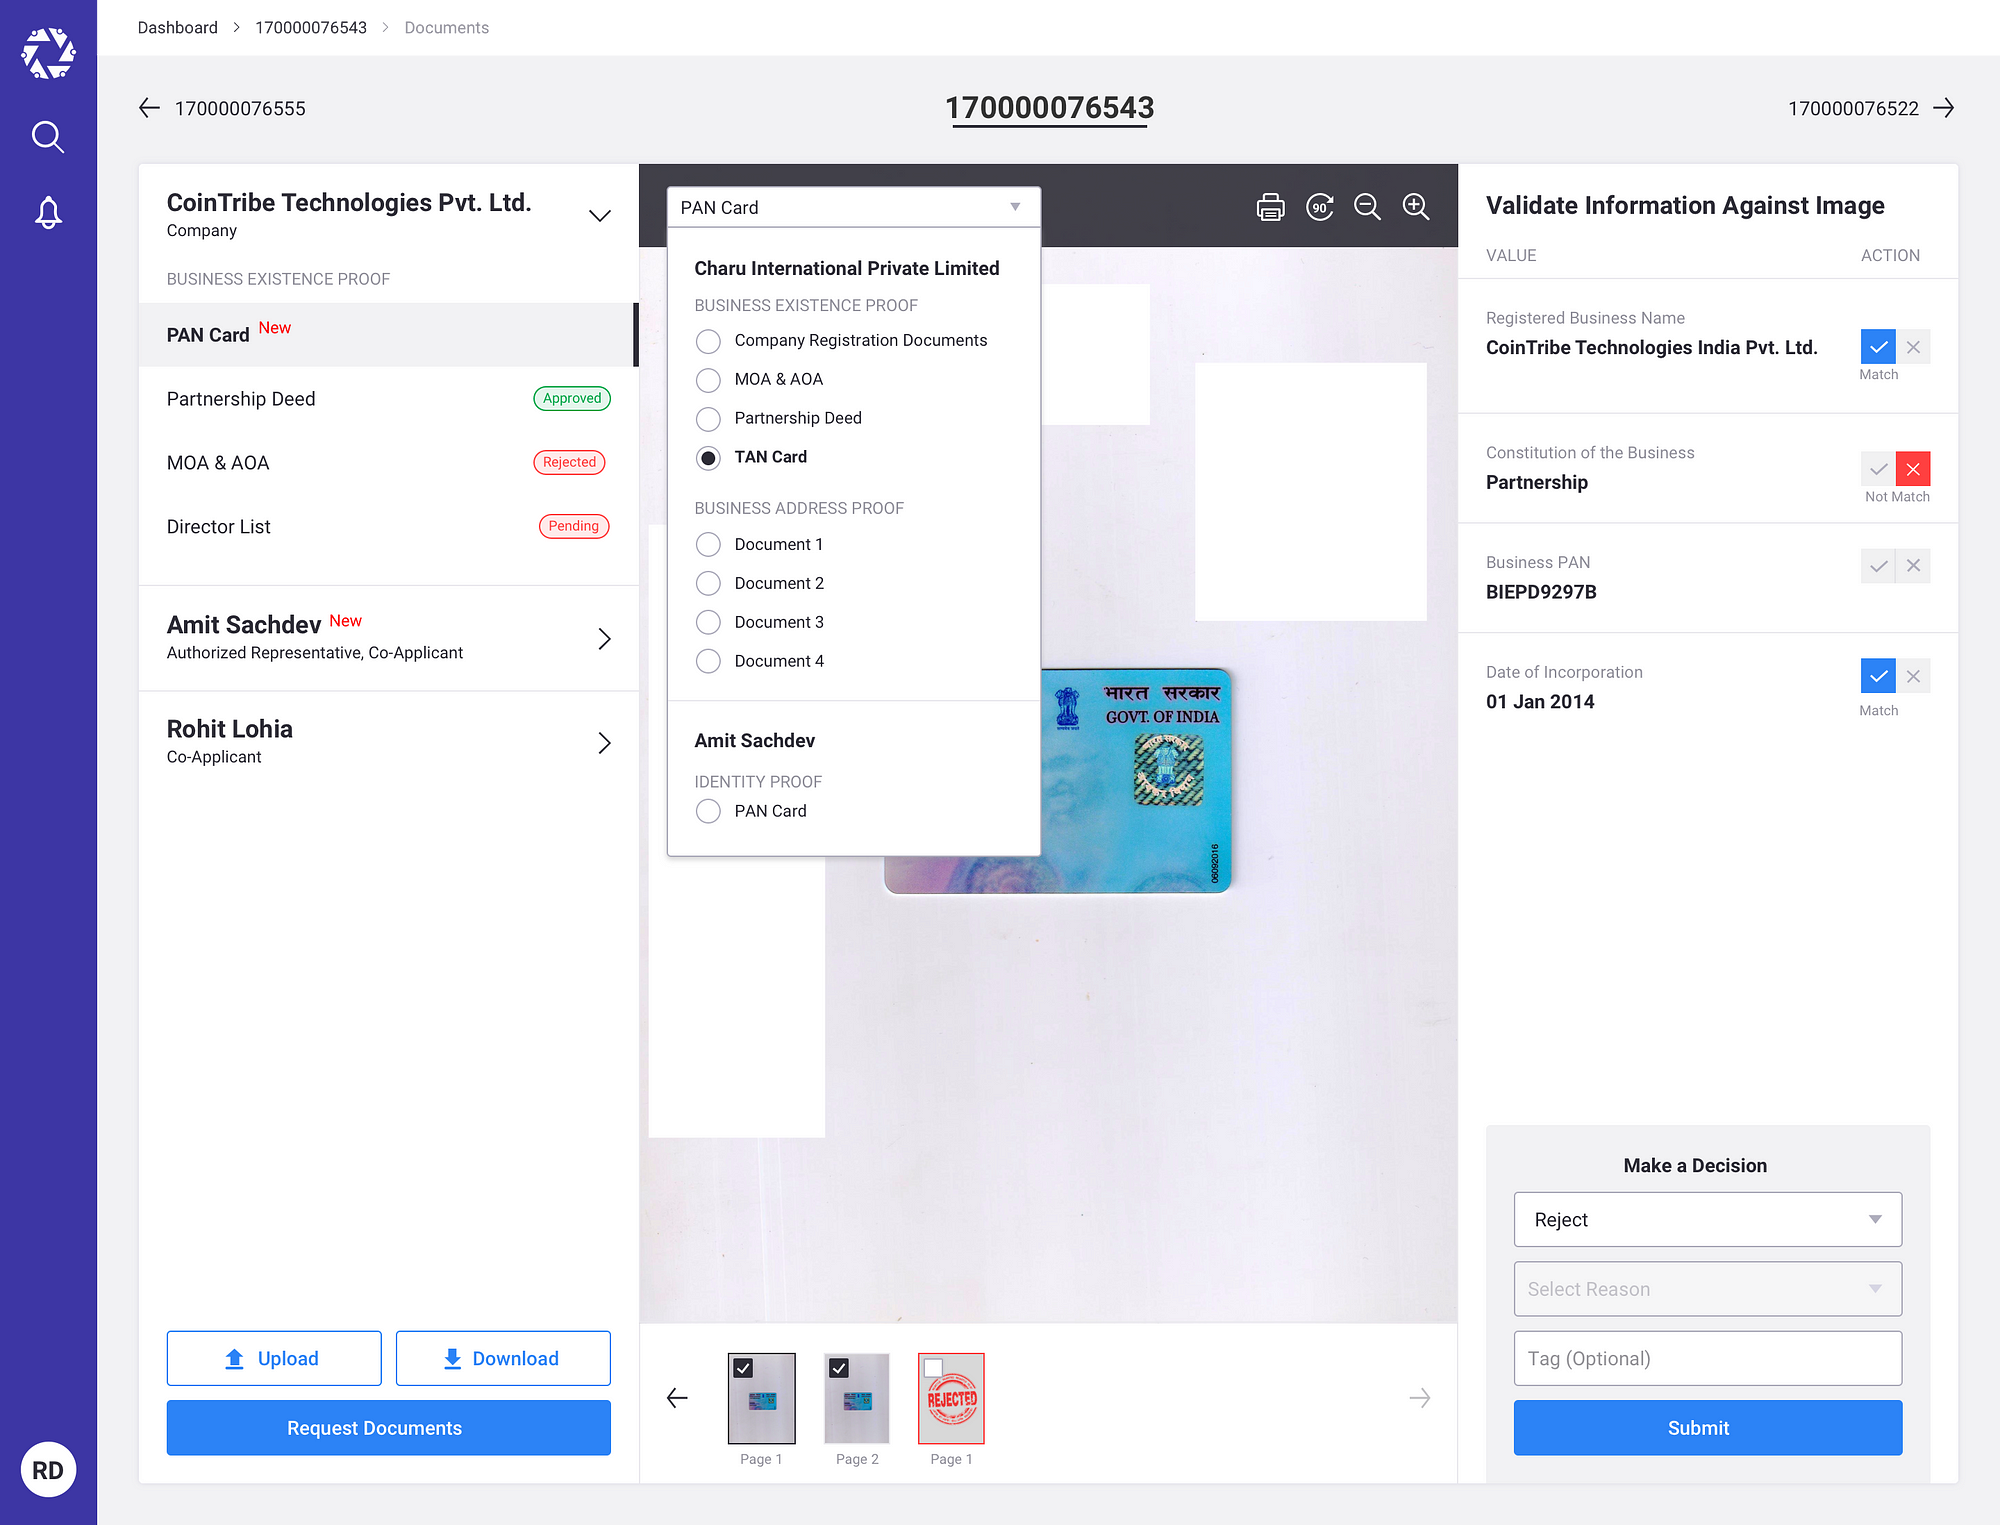Select Partnership Deed radio option
Viewport: 2000px width, 1525px height.
click(x=708, y=419)
